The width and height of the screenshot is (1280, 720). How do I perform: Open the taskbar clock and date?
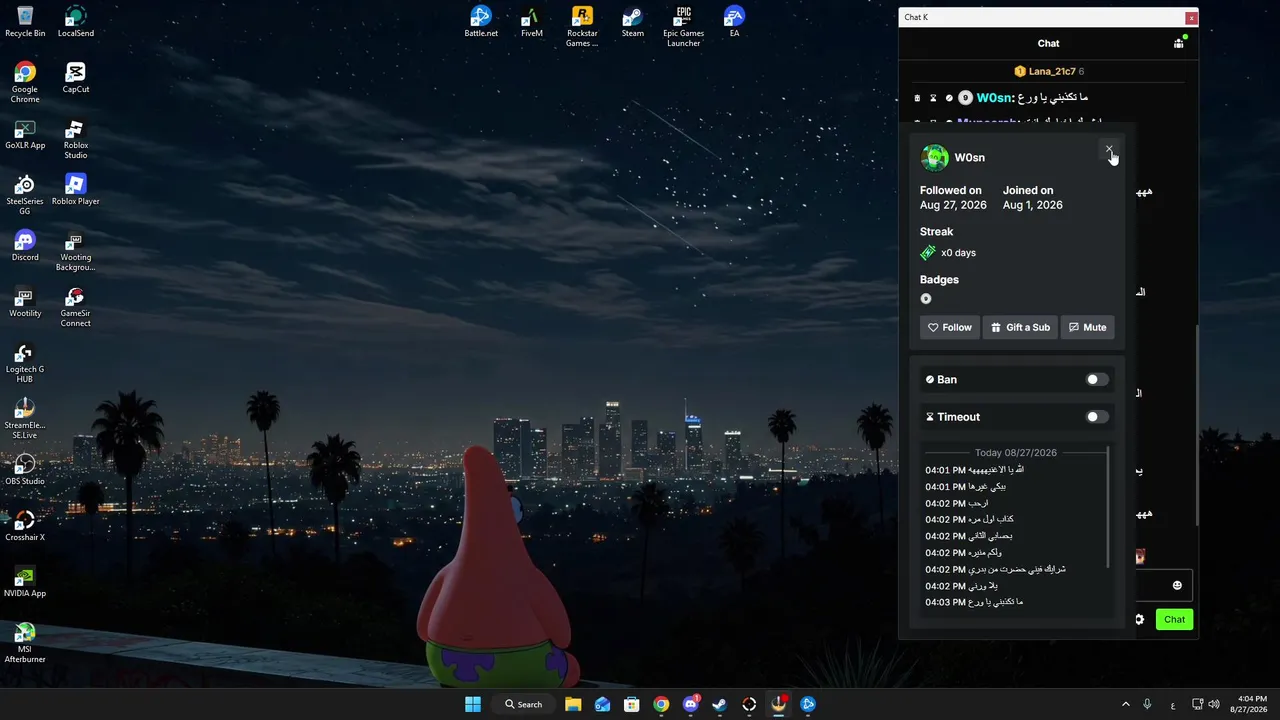tap(1250, 704)
